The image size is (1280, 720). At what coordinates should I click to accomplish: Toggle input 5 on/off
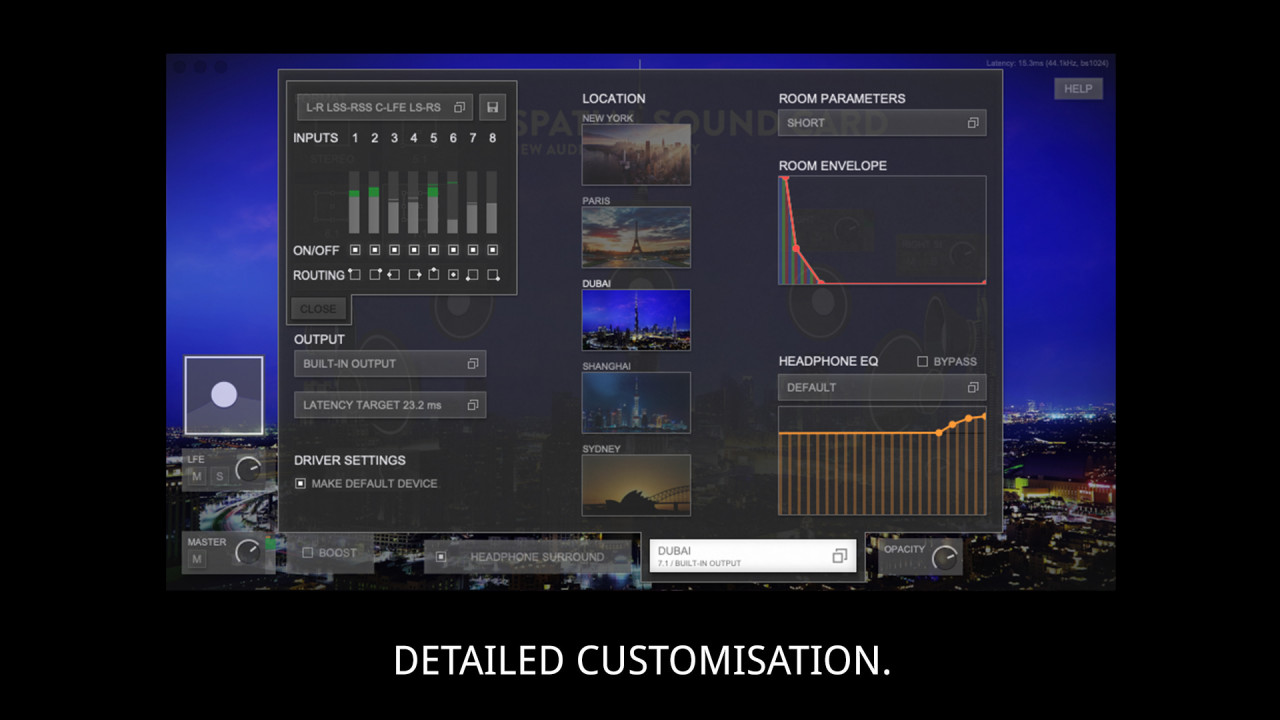pyautogui.click(x=433, y=250)
